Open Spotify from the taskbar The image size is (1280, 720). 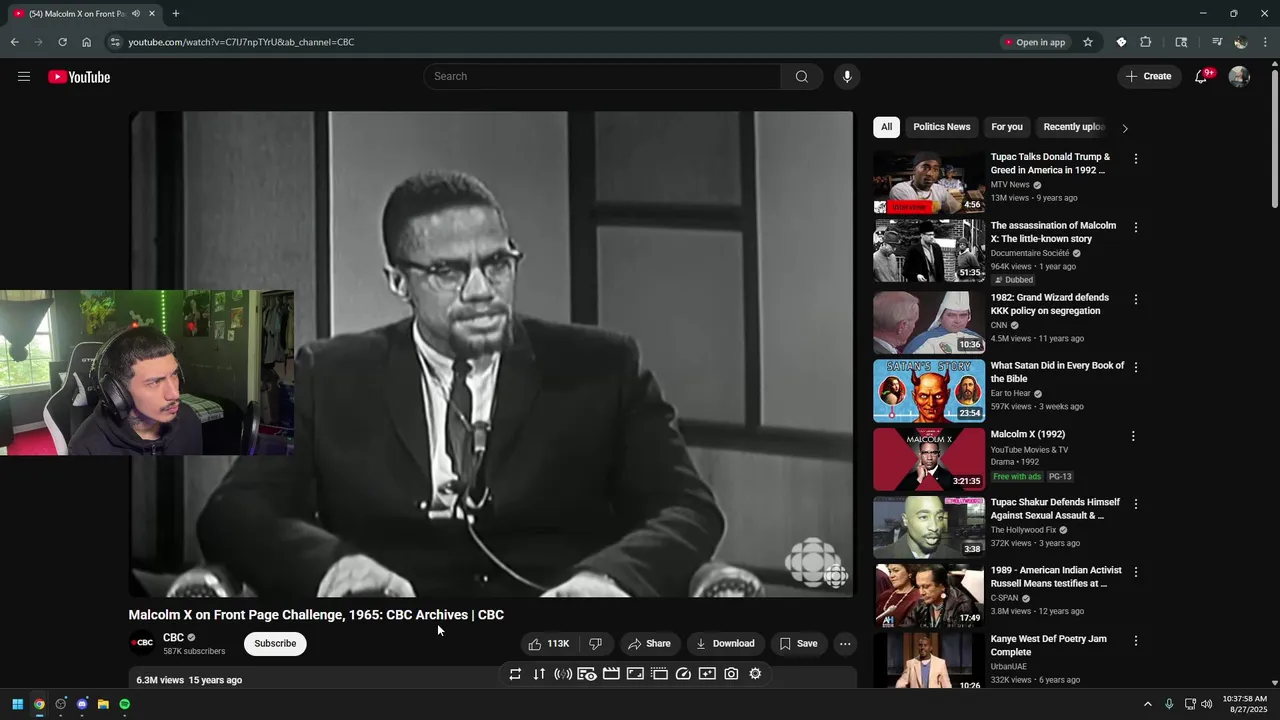point(124,704)
